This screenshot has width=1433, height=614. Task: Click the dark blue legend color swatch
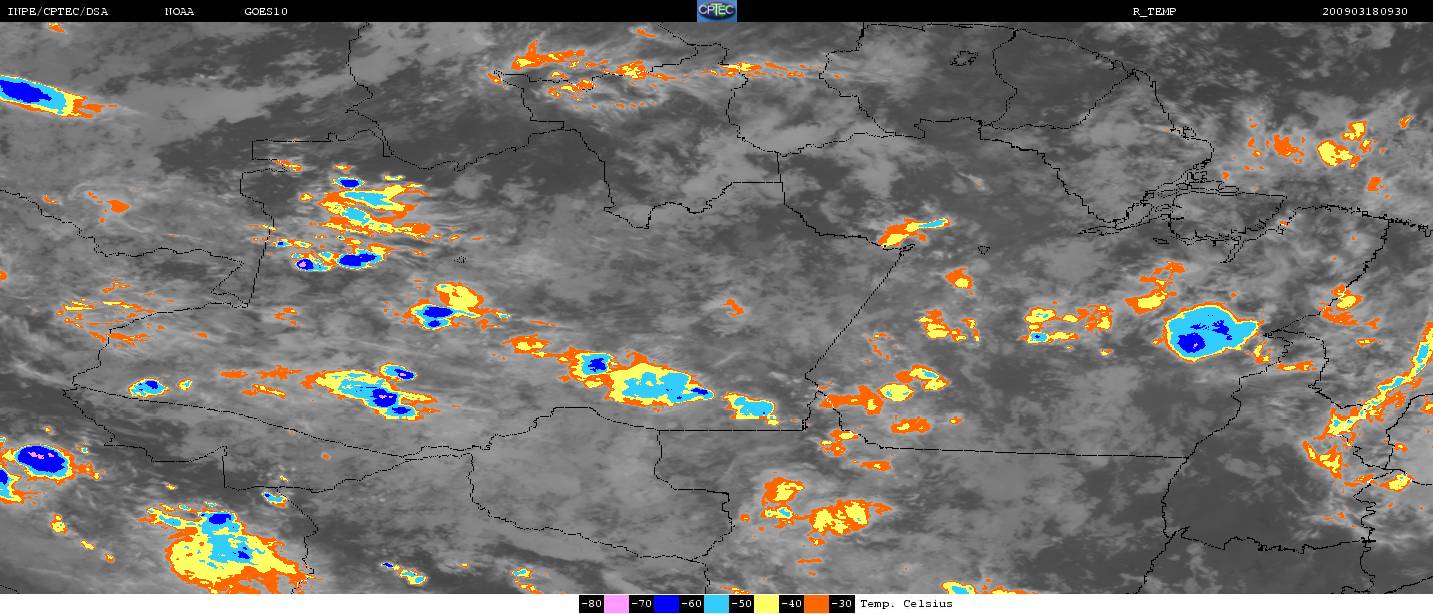coord(666,604)
